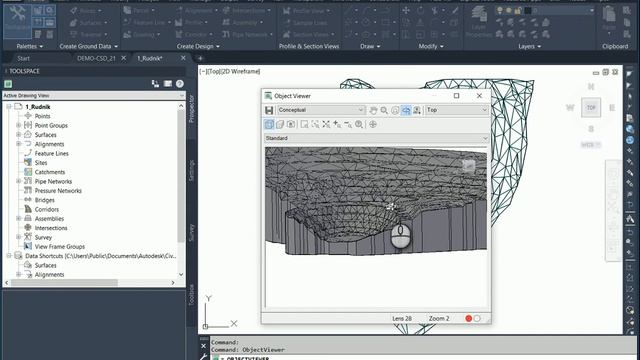Expand the Pipe Networks tree node
The image size is (640, 360).
(18, 181)
